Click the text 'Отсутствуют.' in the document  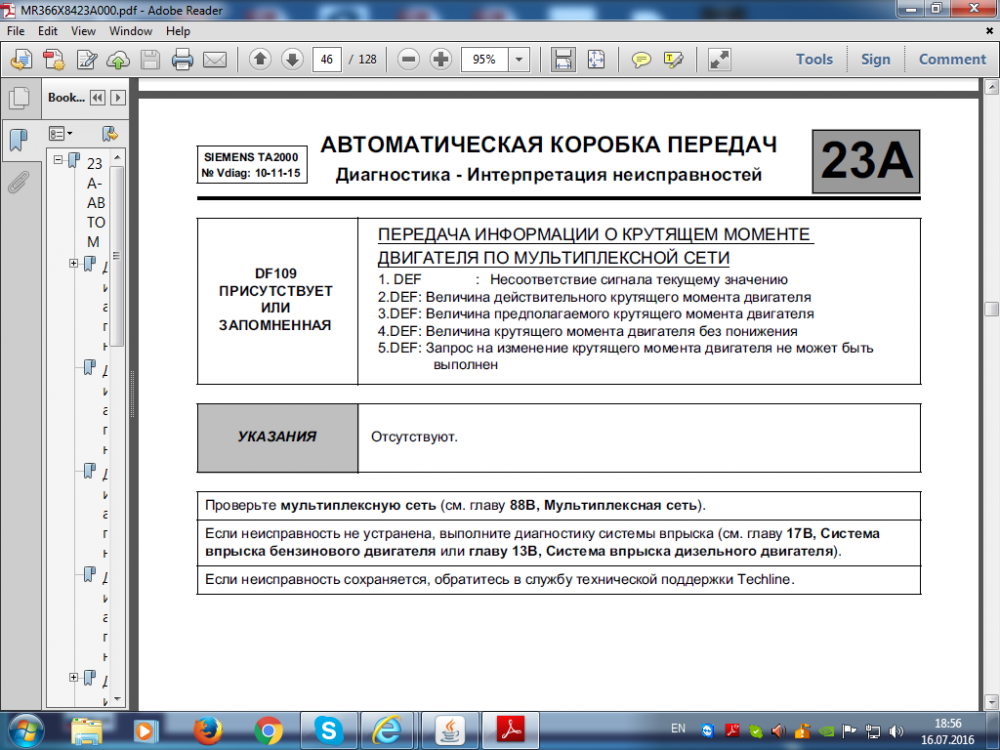[x=415, y=437]
